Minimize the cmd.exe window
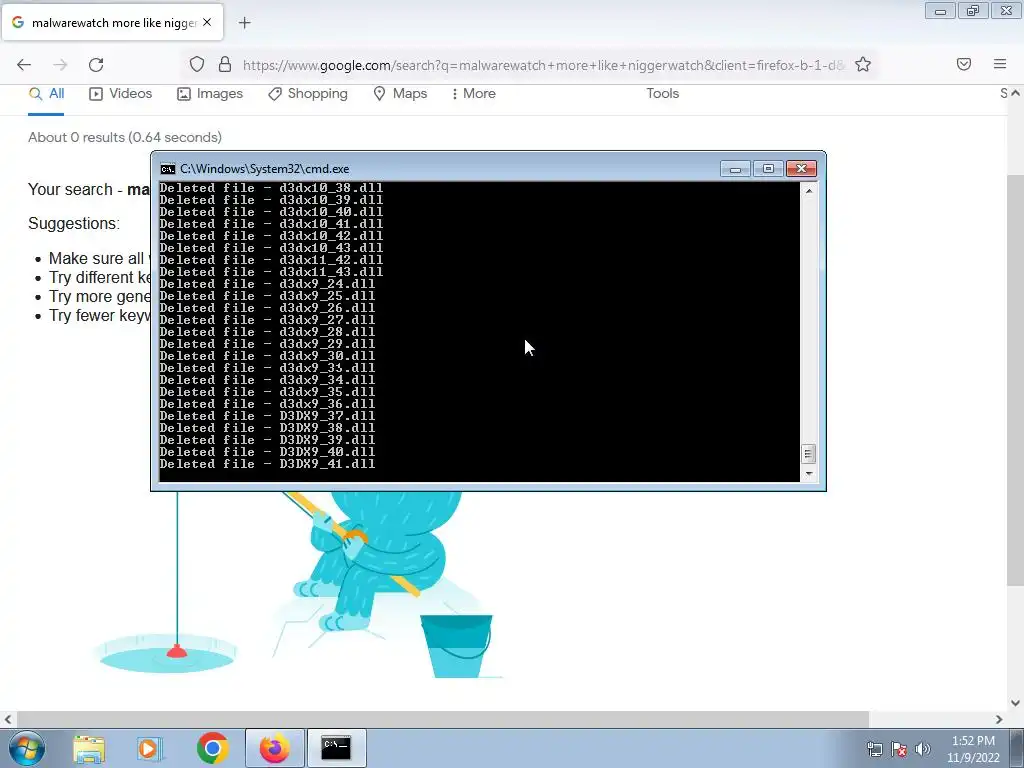The height and width of the screenshot is (768, 1024). coord(735,169)
